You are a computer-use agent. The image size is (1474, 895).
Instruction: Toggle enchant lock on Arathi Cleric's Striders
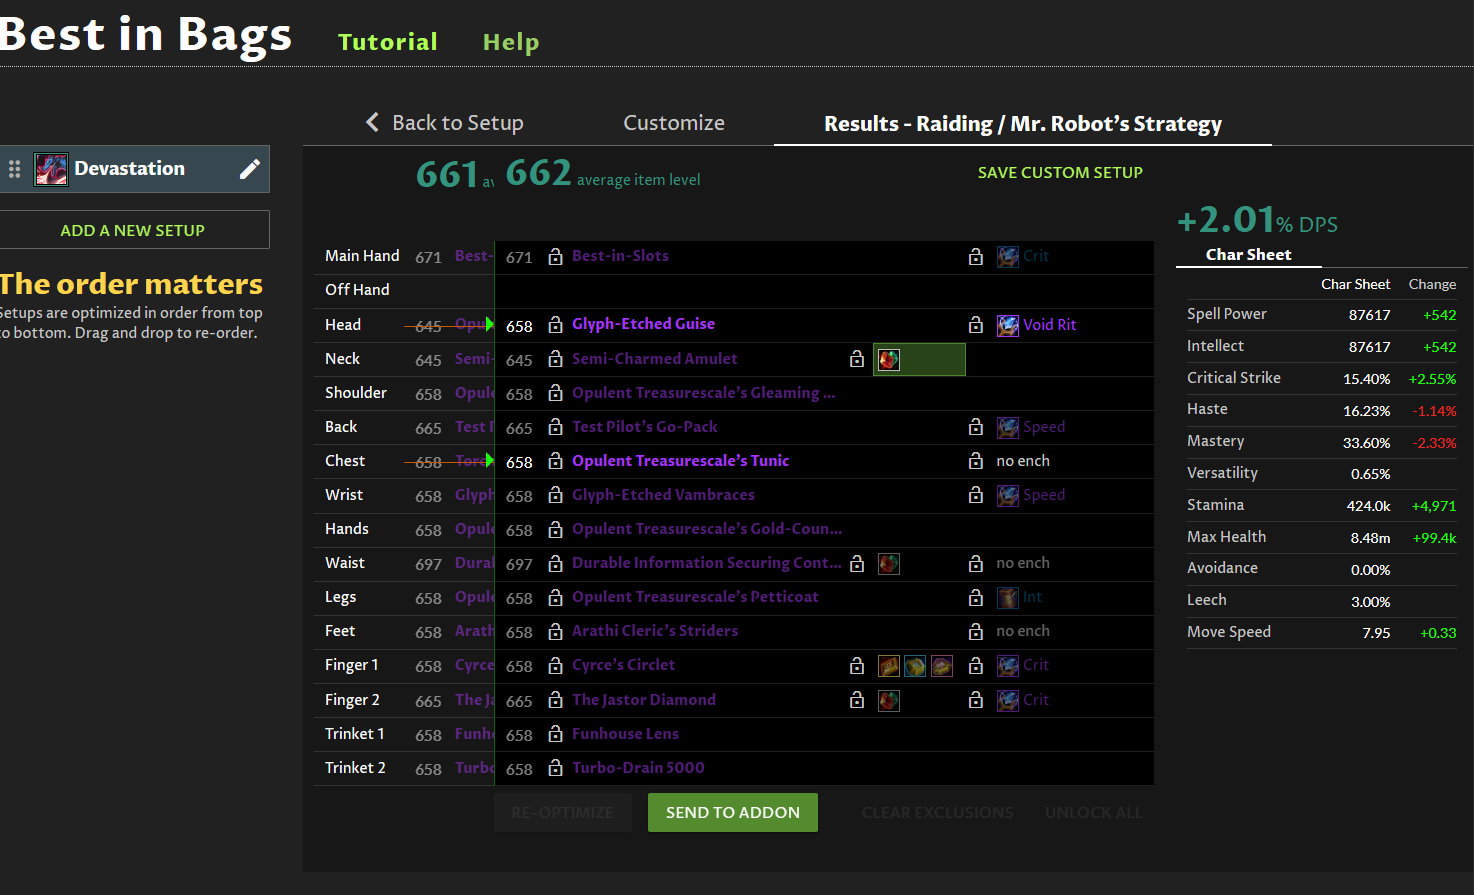coord(976,631)
